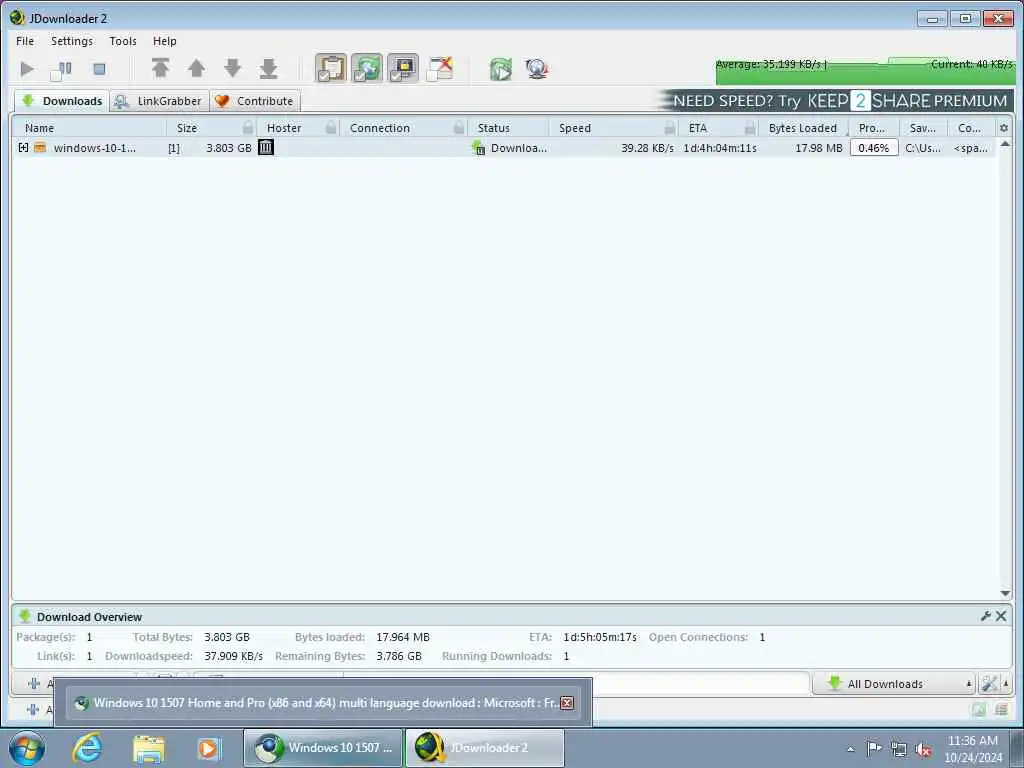Switch to the Contribute tab
This screenshot has height=768, width=1024.
(255, 101)
